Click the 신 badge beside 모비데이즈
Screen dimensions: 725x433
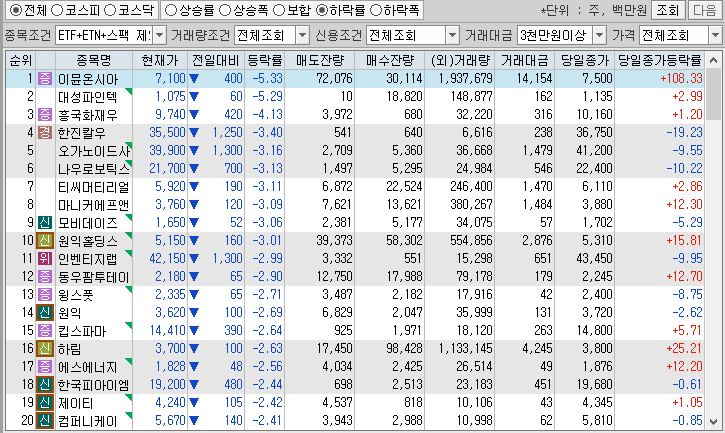(45, 223)
